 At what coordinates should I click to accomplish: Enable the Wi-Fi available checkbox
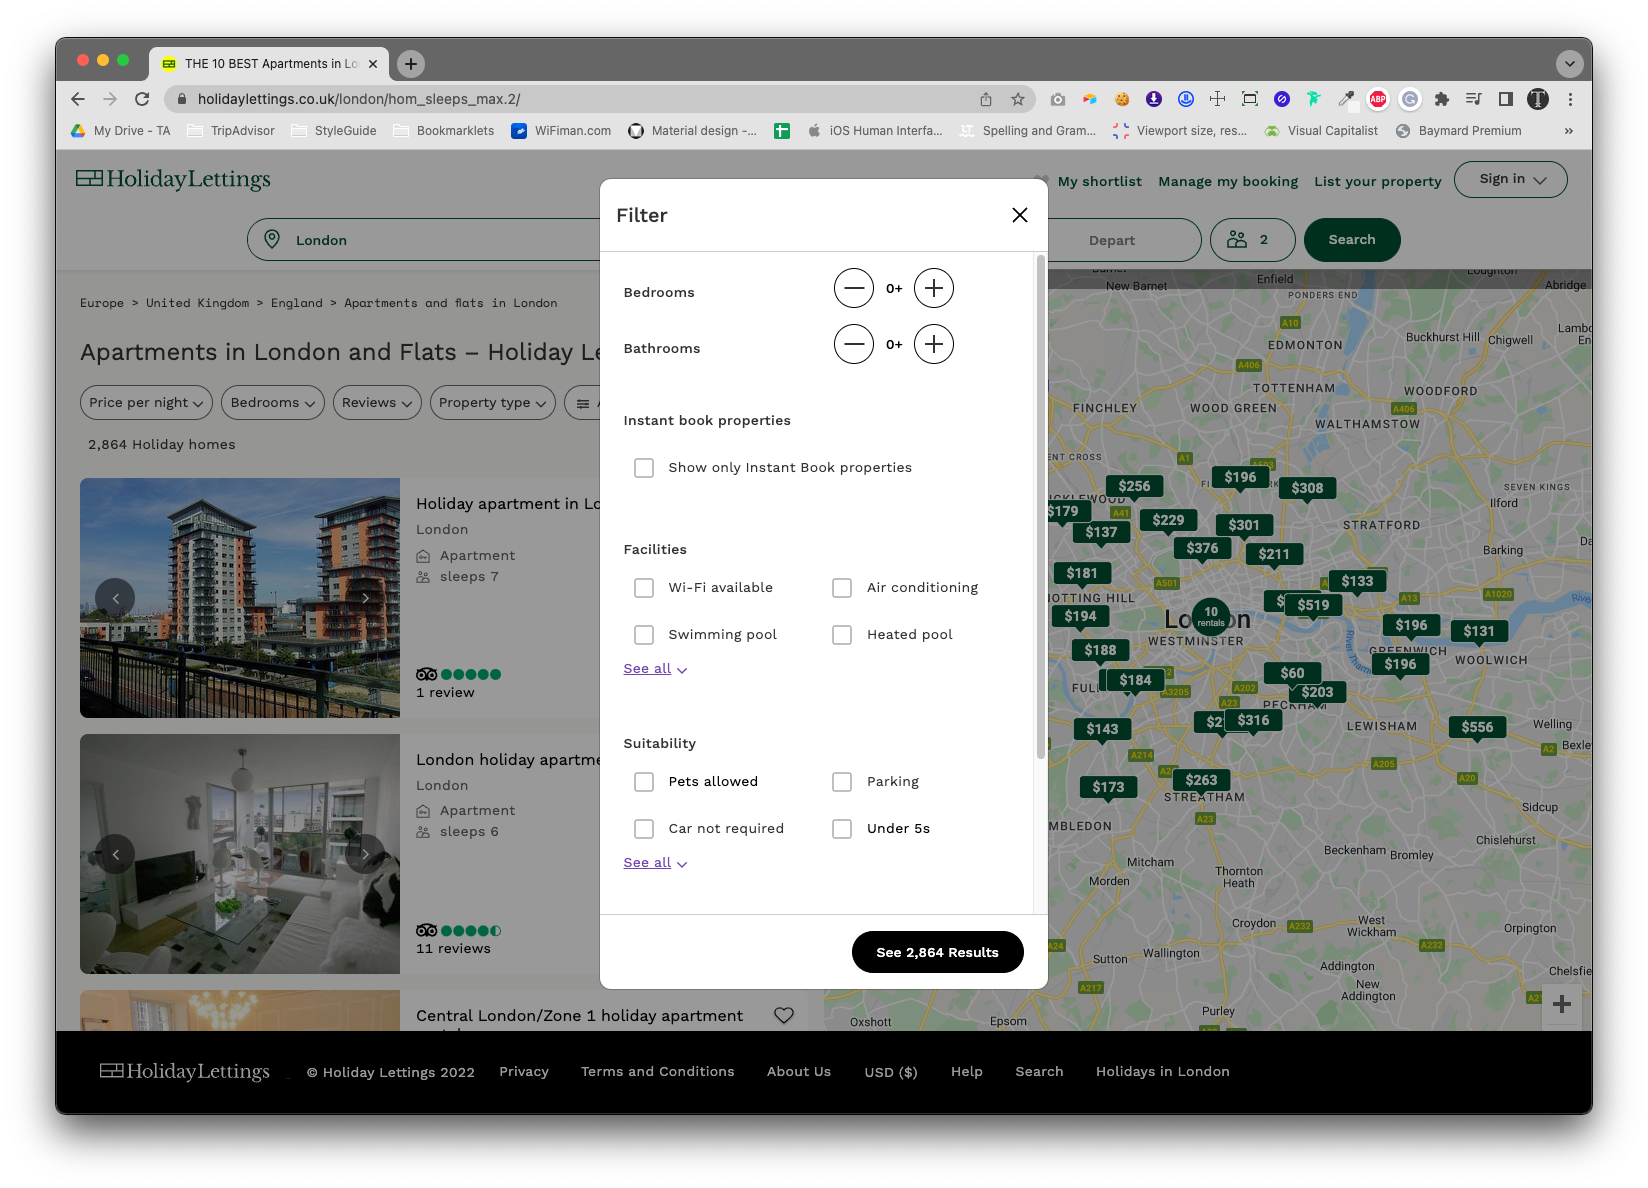pyautogui.click(x=644, y=588)
